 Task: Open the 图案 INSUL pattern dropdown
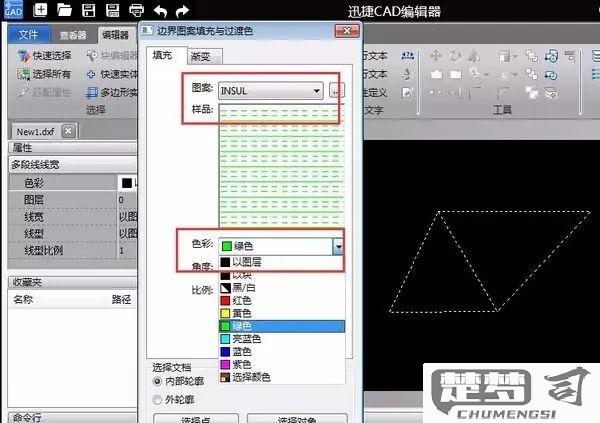click(x=271, y=91)
